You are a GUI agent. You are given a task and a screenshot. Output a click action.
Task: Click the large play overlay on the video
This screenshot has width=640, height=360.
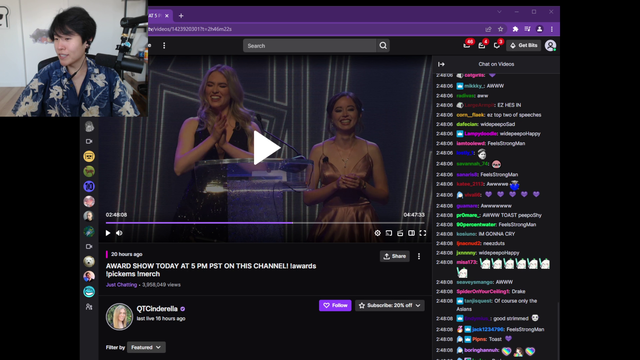[267, 147]
